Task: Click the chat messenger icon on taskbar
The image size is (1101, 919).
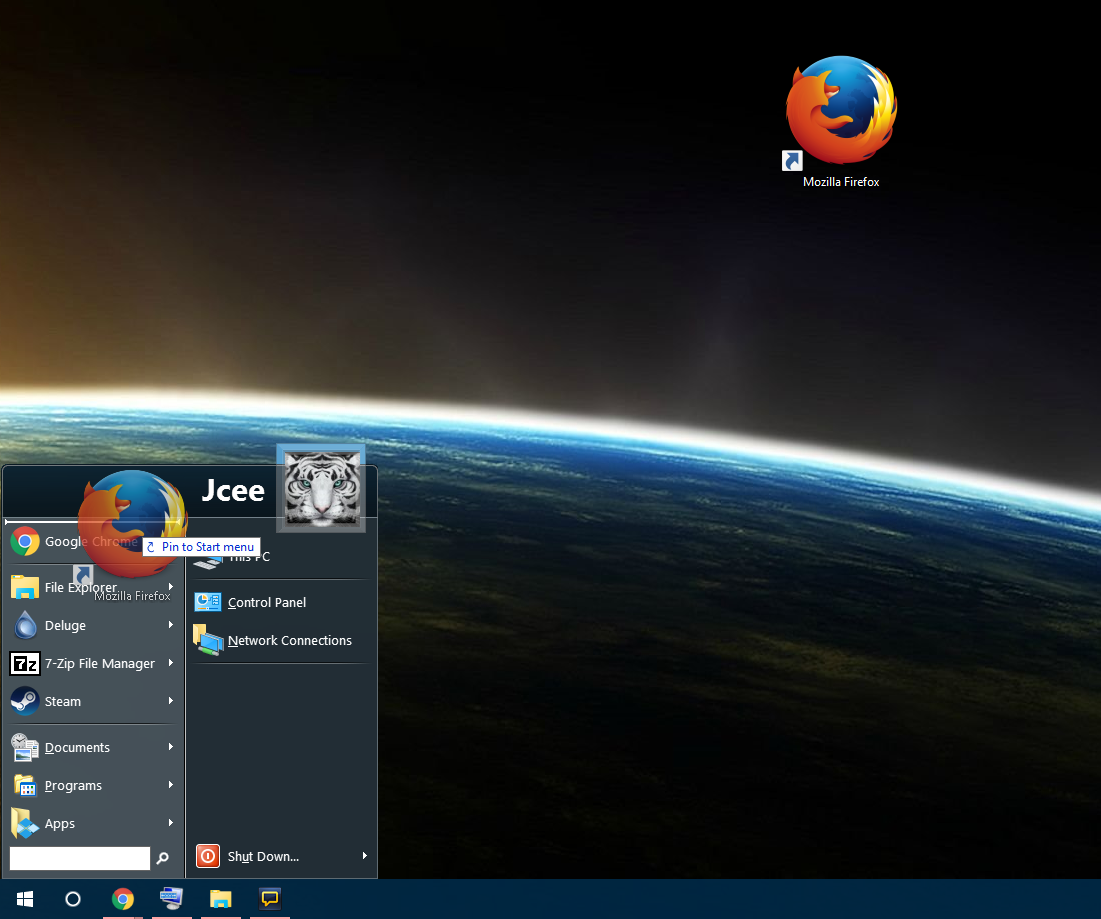Action: [x=269, y=899]
